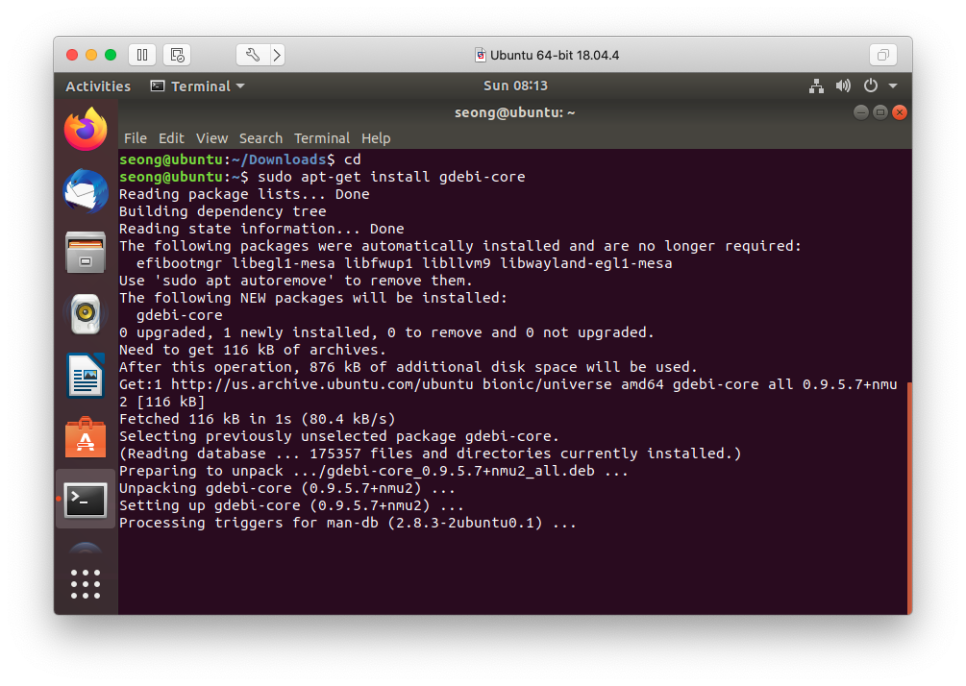966x686 pixels.
Task: Click 'Unpacking gdebi-core' line
Action: (x=287, y=488)
